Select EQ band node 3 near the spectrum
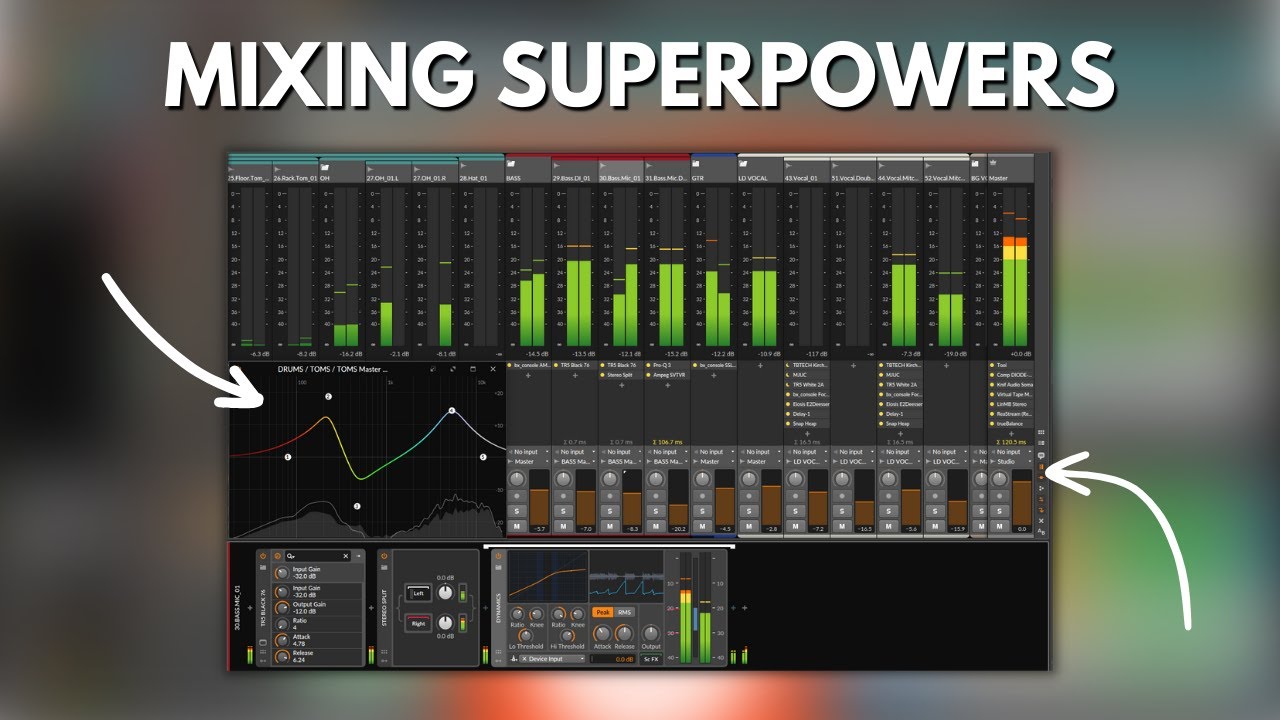 357,507
